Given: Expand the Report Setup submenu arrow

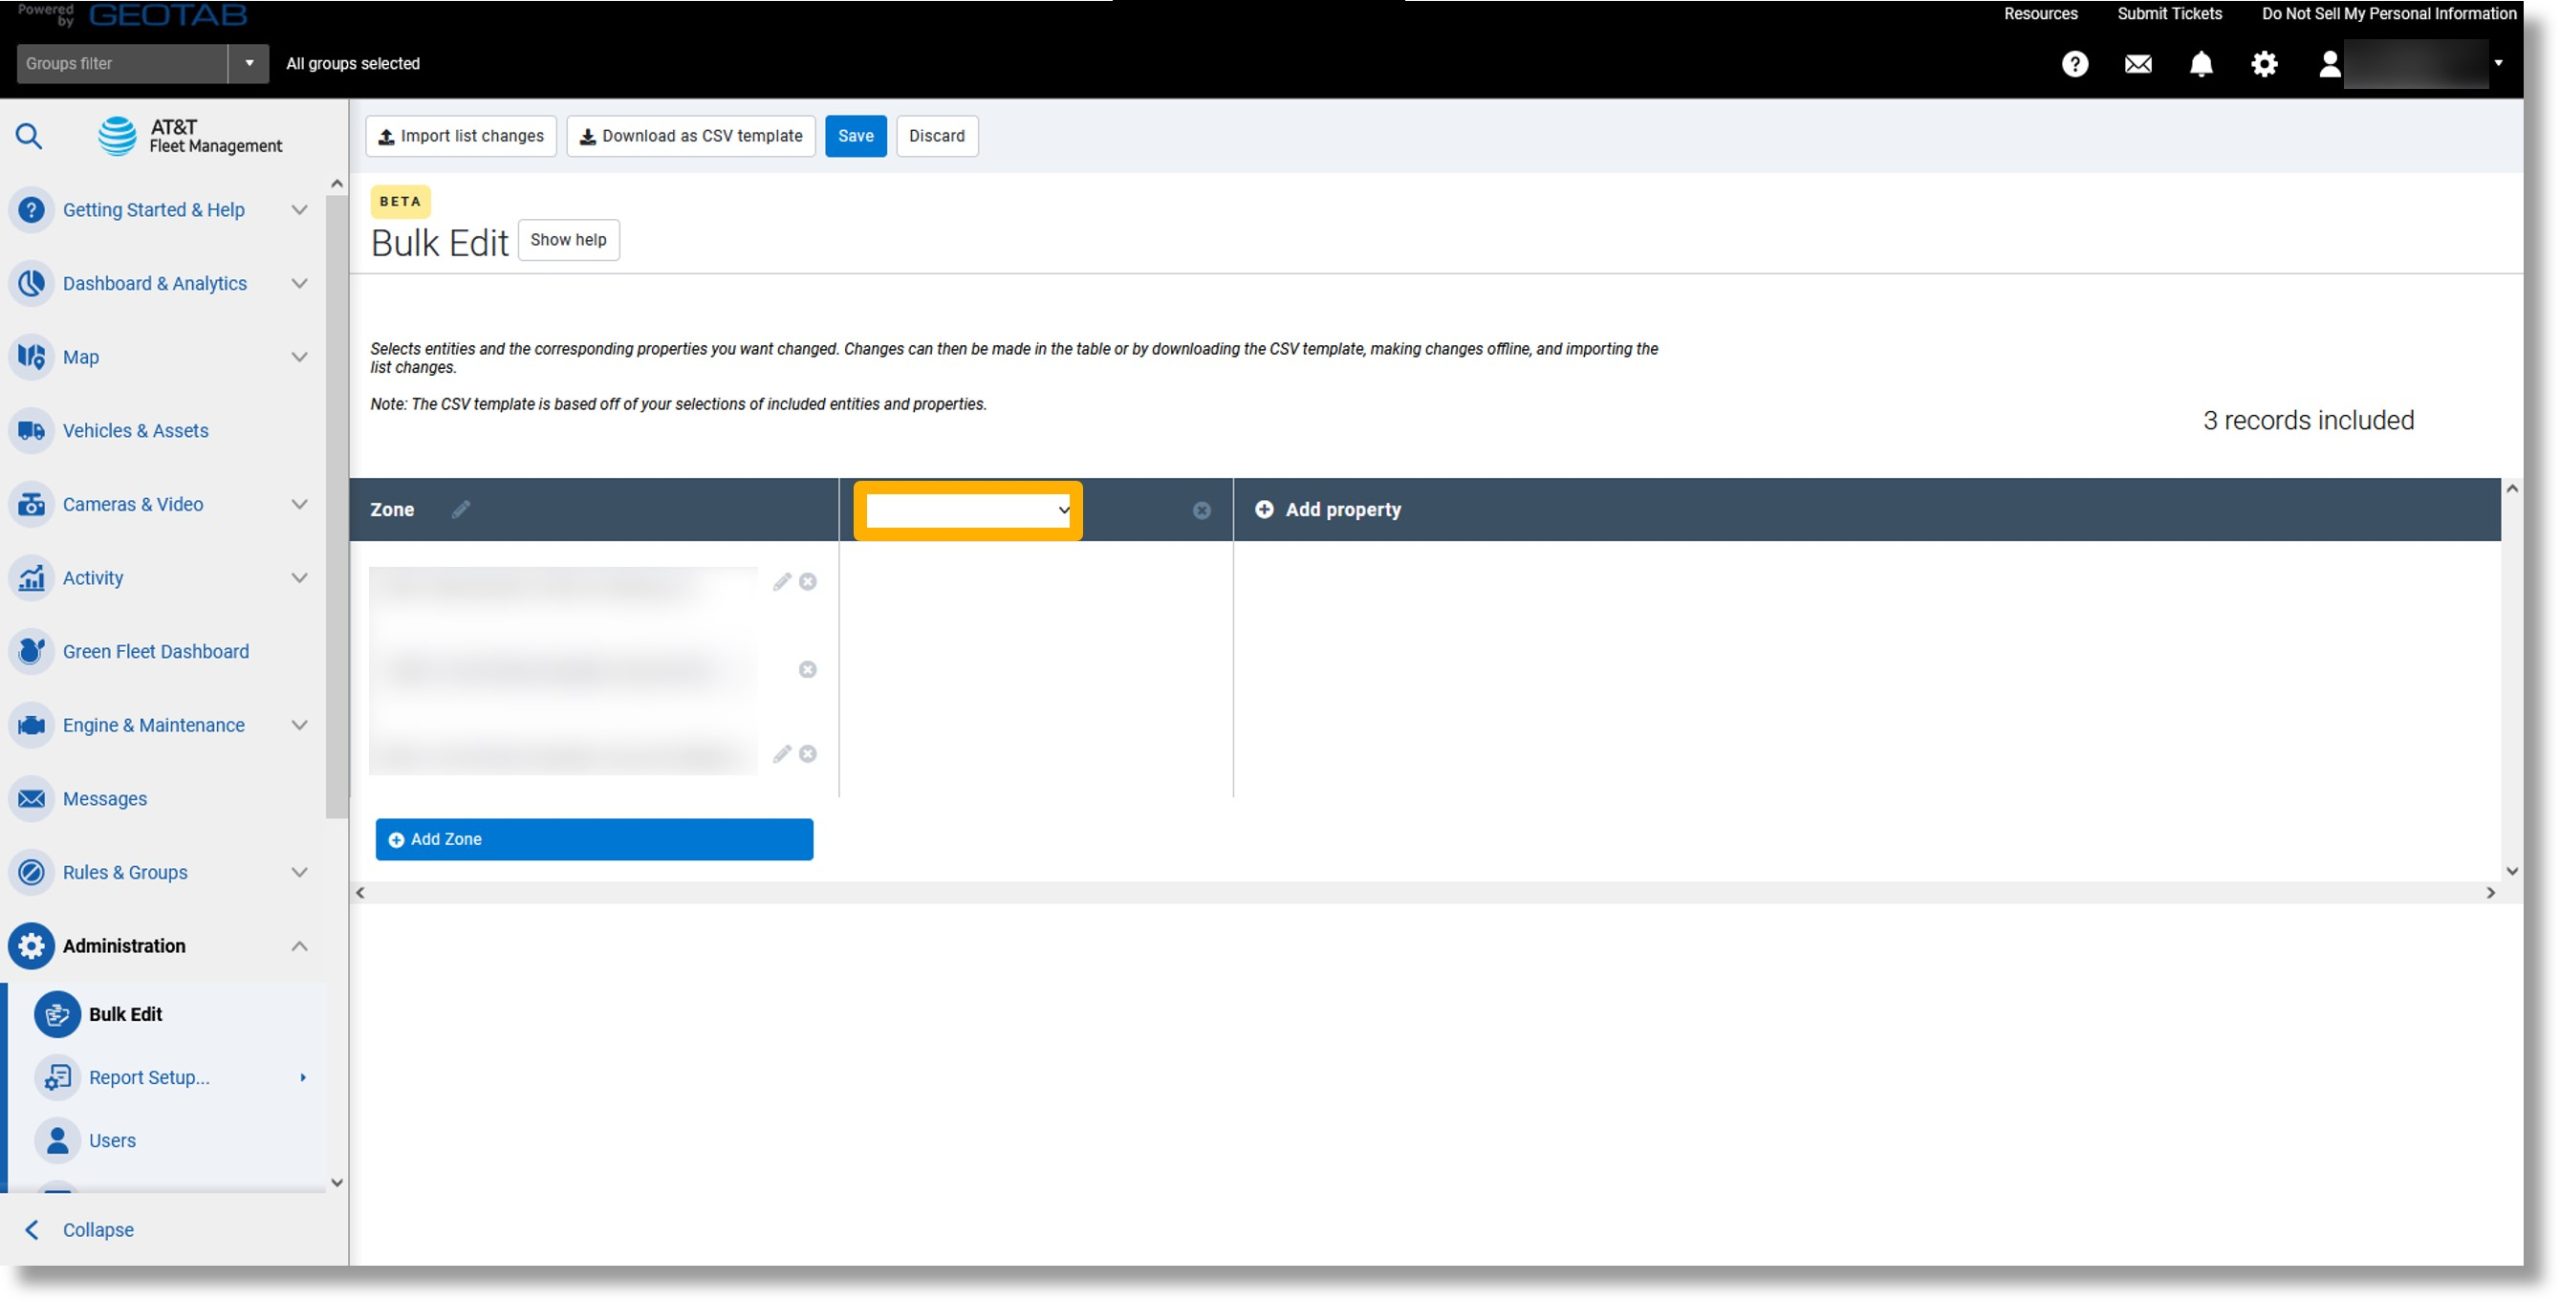Looking at the screenshot, I should click(303, 1078).
